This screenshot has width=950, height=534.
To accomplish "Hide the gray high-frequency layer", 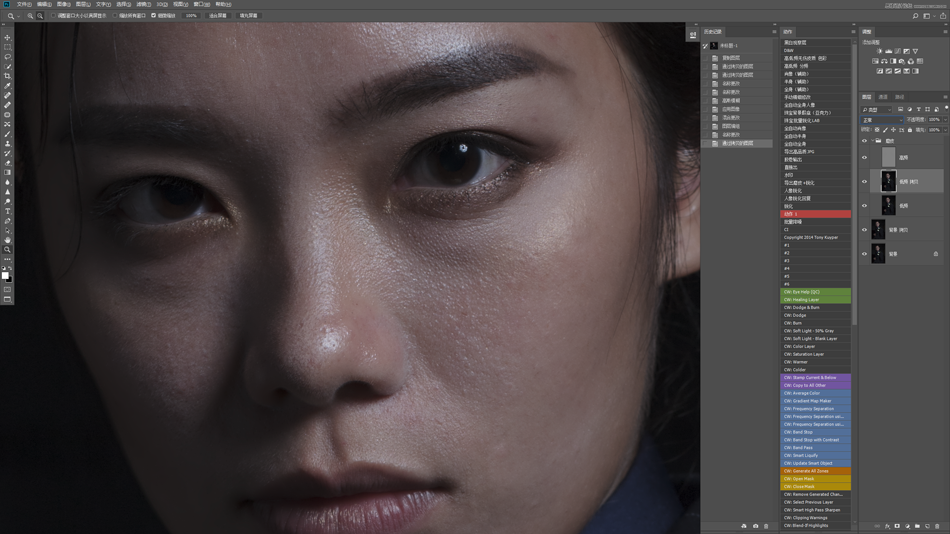I will click(865, 158).
